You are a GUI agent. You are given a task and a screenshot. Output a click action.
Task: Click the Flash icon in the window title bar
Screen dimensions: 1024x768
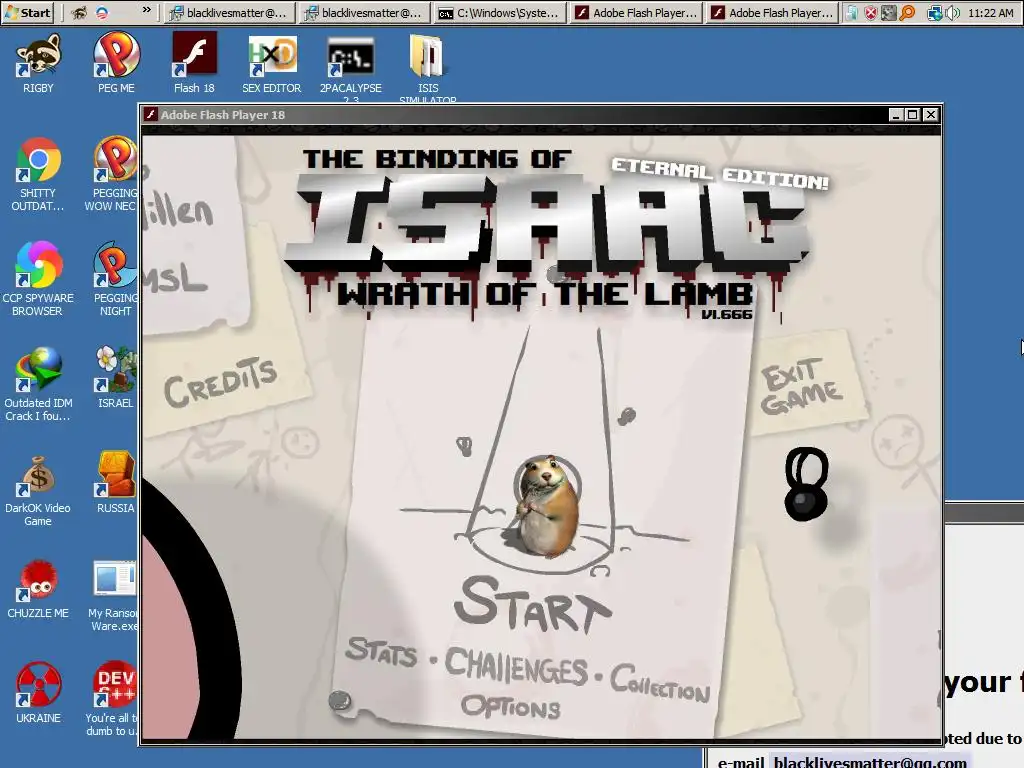click(151, 114)
